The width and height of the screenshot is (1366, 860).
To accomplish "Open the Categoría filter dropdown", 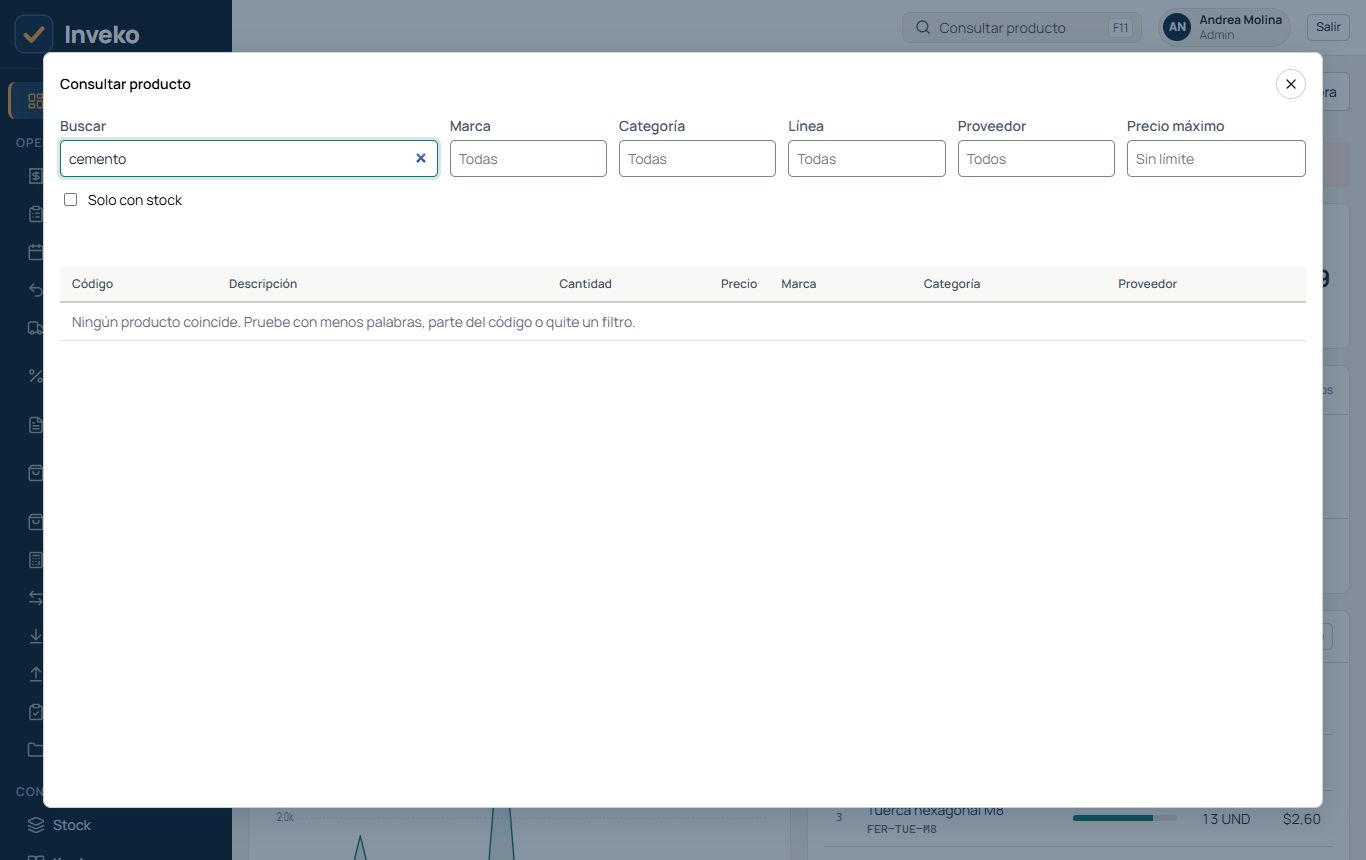I will point(697,159).
